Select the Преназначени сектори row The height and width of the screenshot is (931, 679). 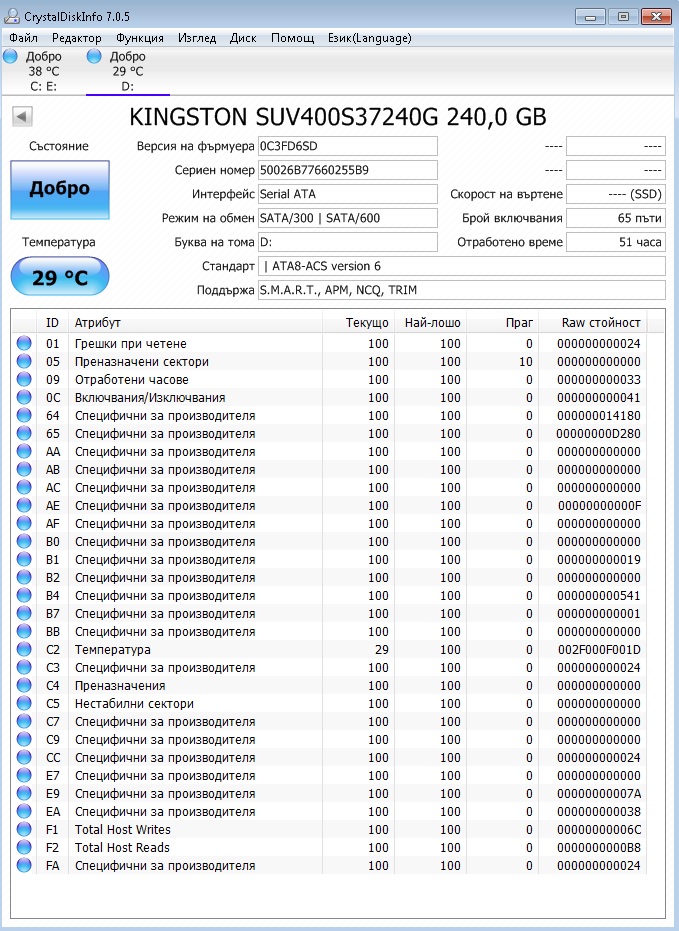[x=329, y=361]
